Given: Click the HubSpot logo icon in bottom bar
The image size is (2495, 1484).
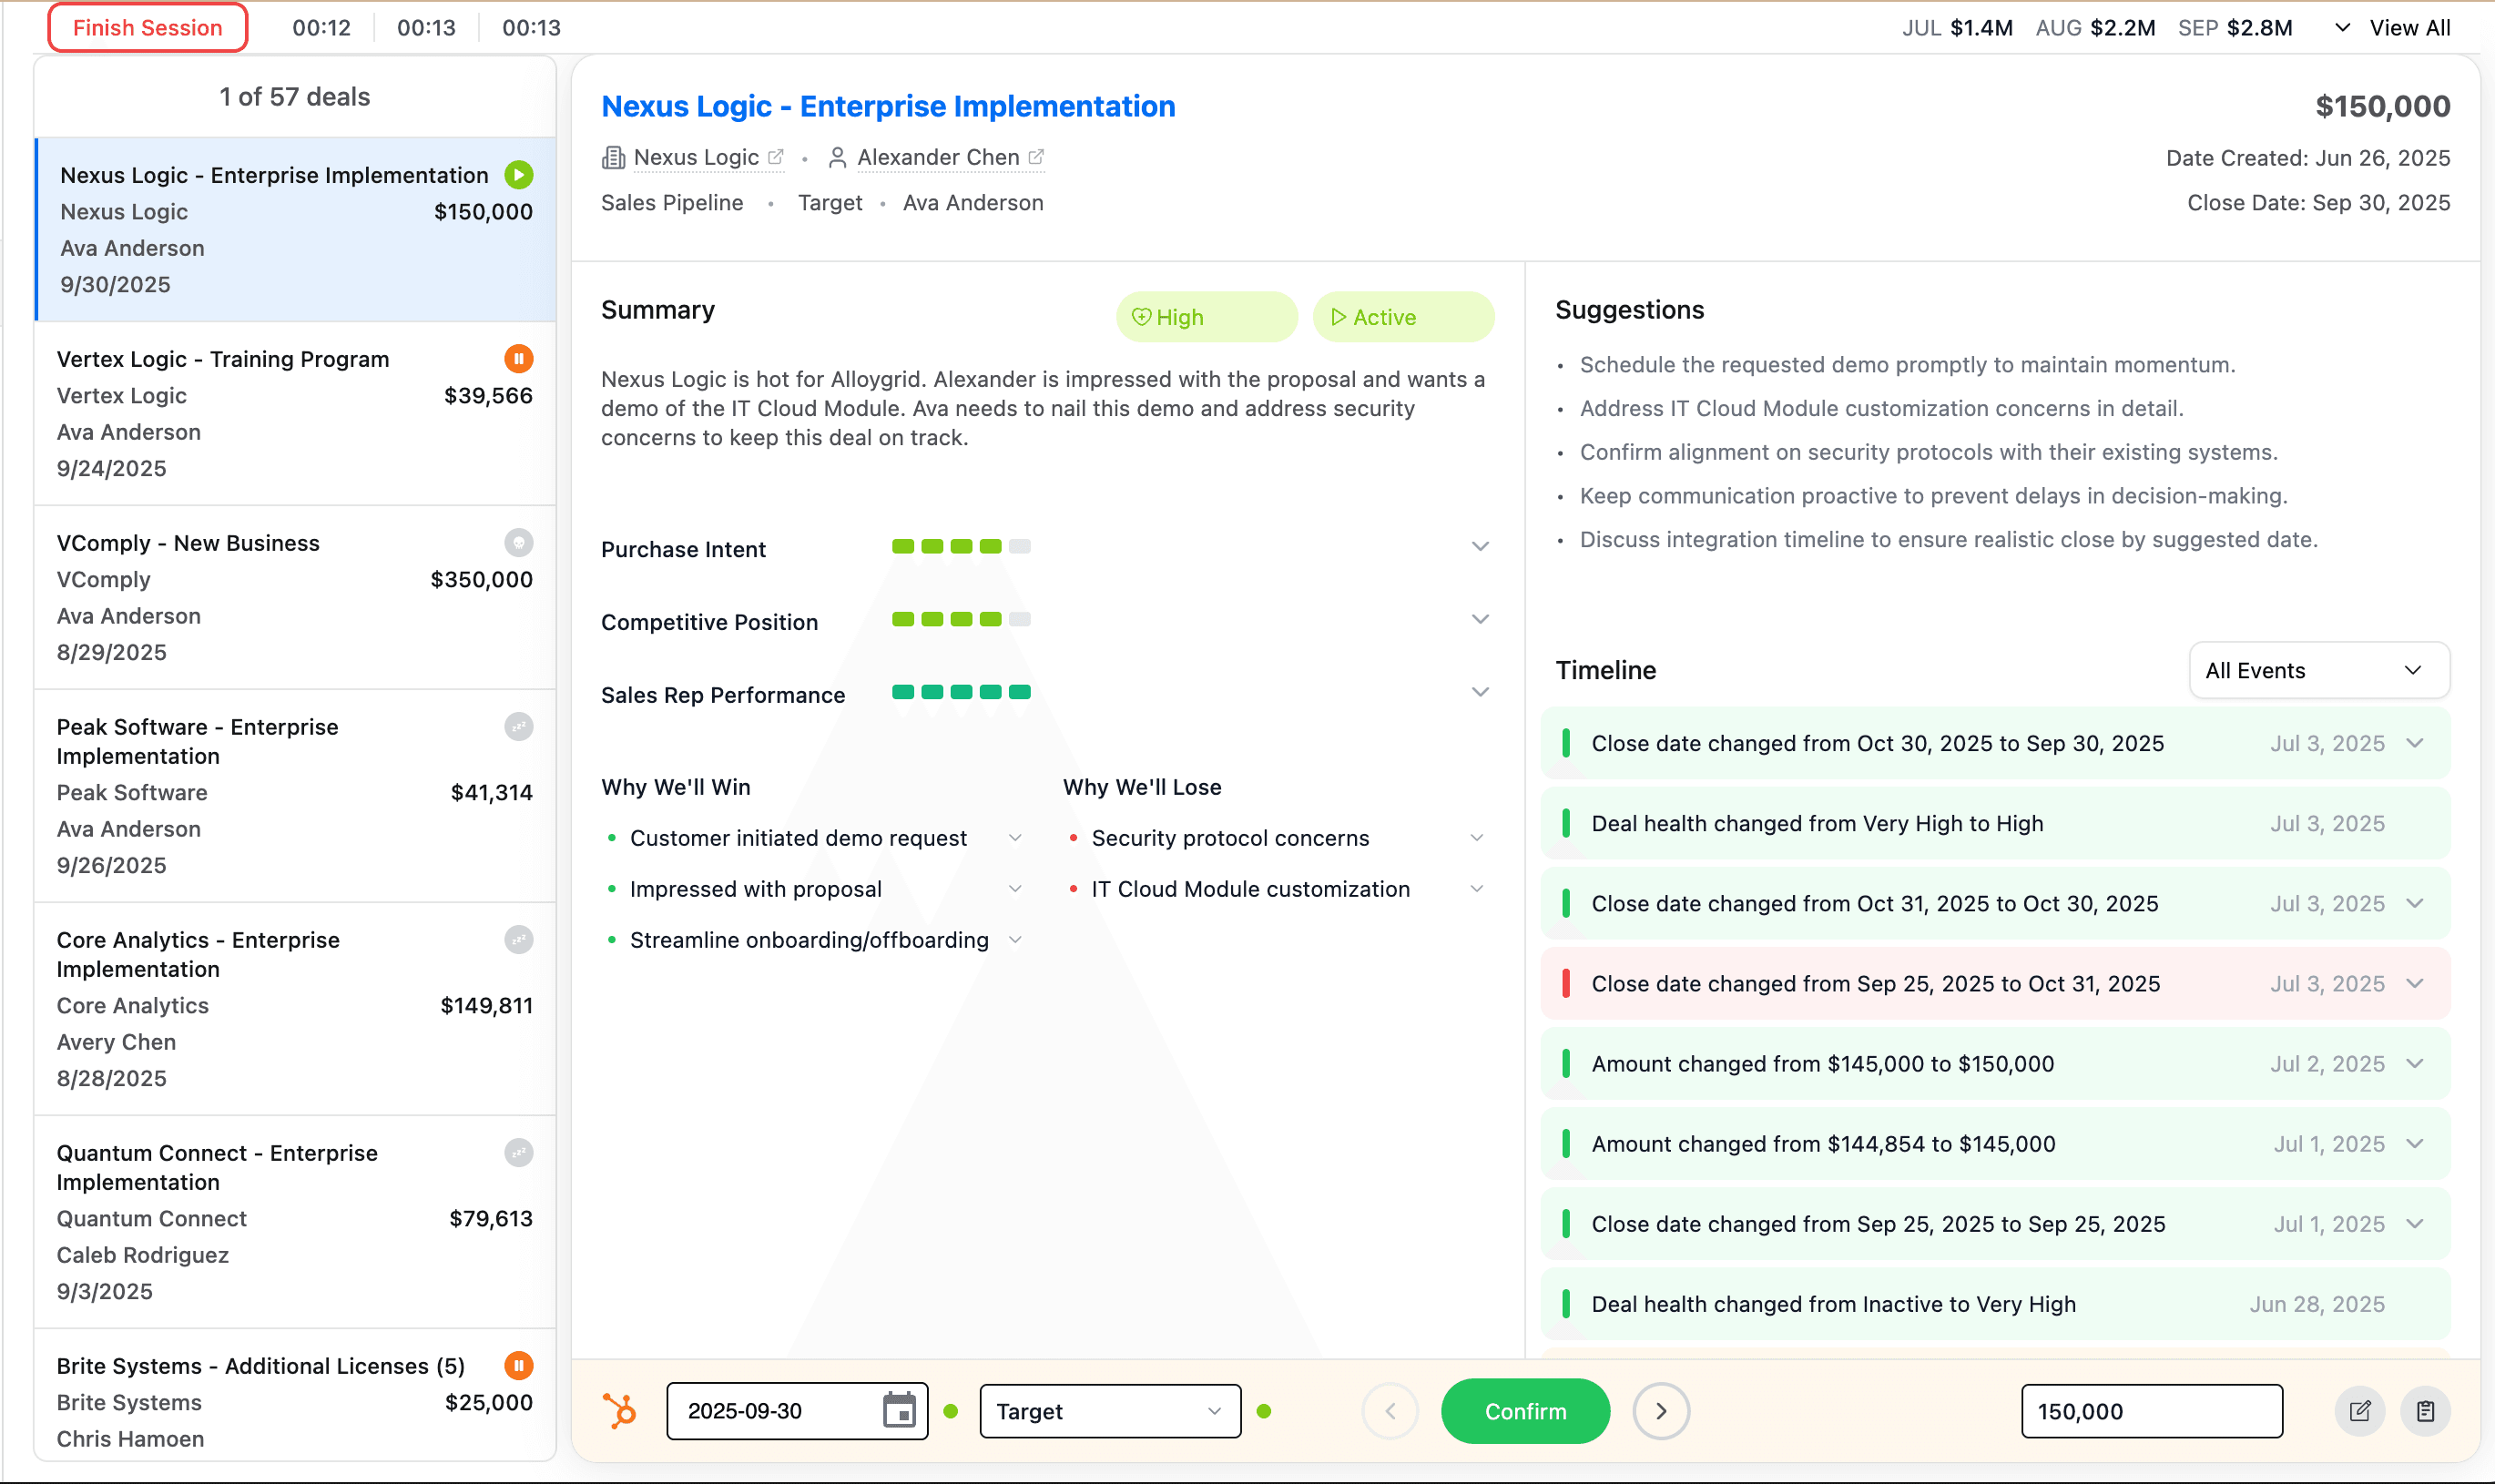Looking at the screenshot, I should point(619,1411).
